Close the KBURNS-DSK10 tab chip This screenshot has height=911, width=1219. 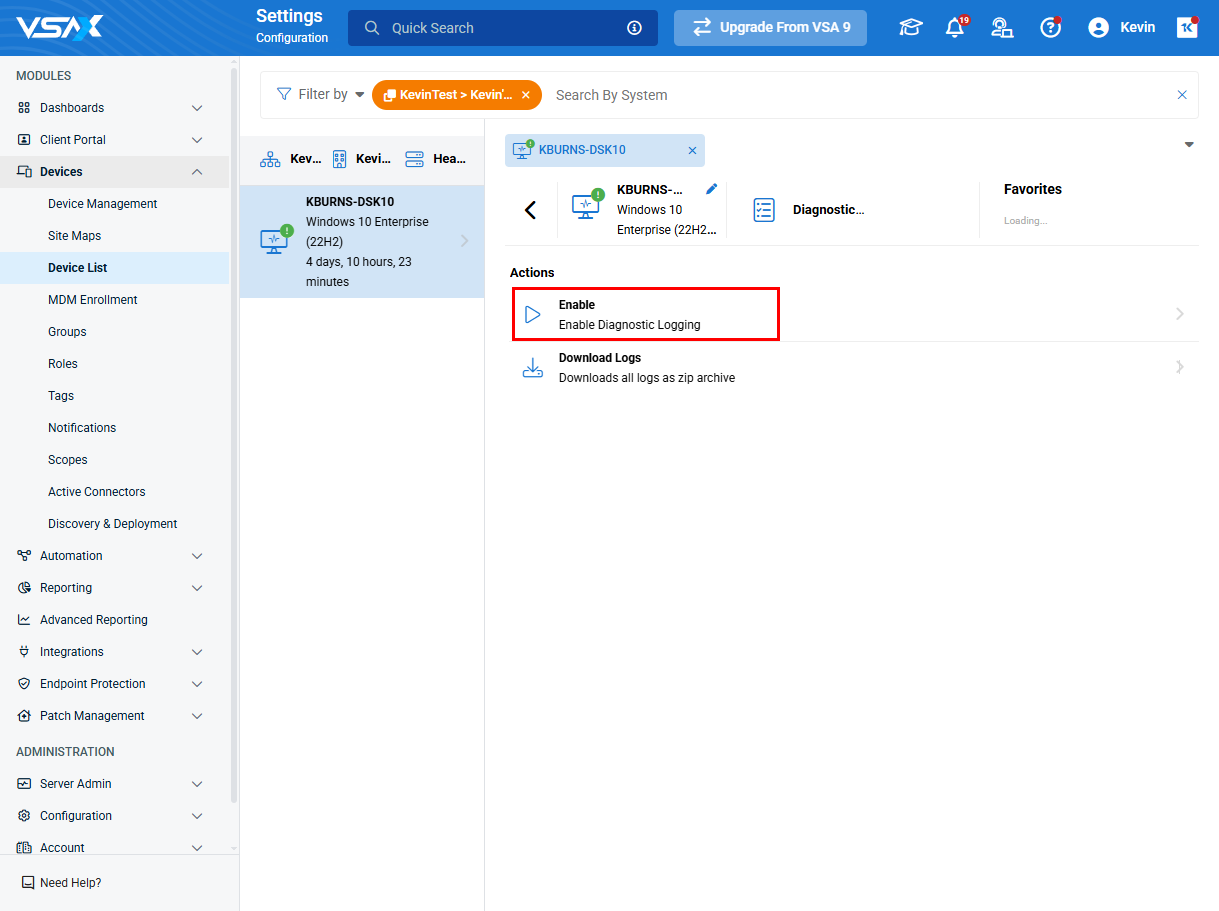pyautogui.click(x=692, y=150)
